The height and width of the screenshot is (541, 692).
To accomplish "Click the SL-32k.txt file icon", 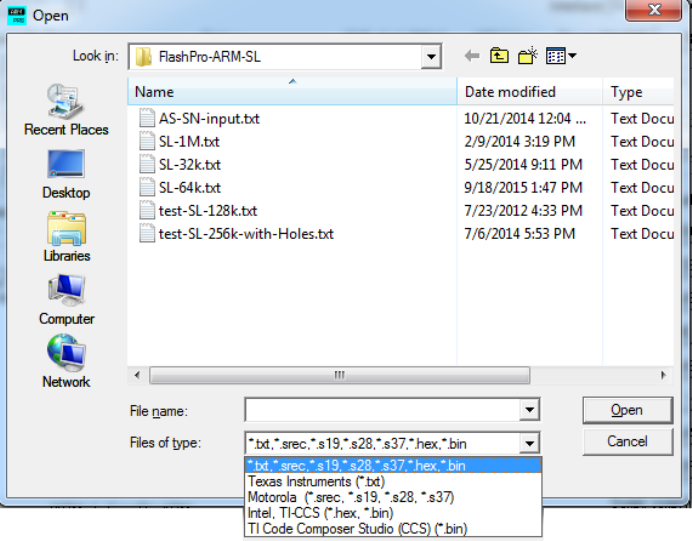I will (x=147, y=164).
